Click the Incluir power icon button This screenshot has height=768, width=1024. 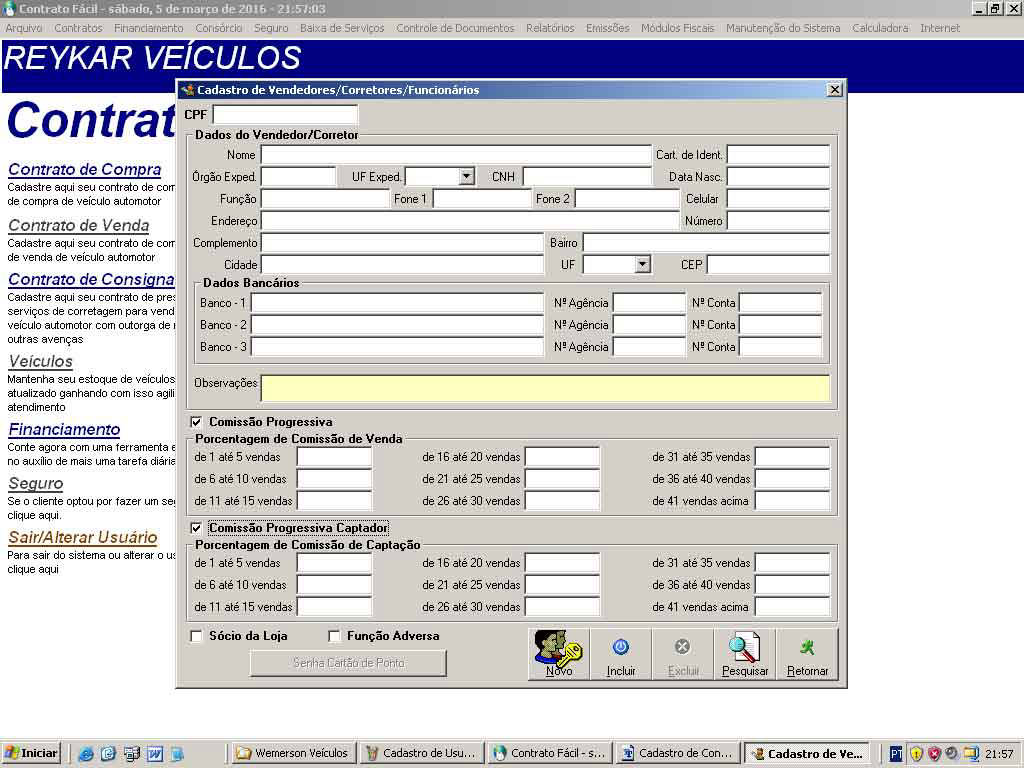[x=620, y=654]
